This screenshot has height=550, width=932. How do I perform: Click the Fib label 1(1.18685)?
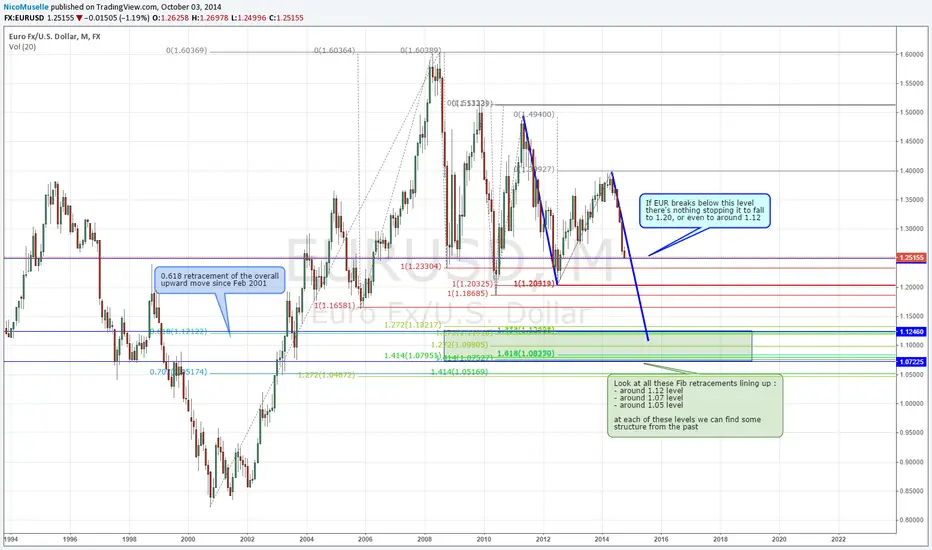click(x=468, y=293)
